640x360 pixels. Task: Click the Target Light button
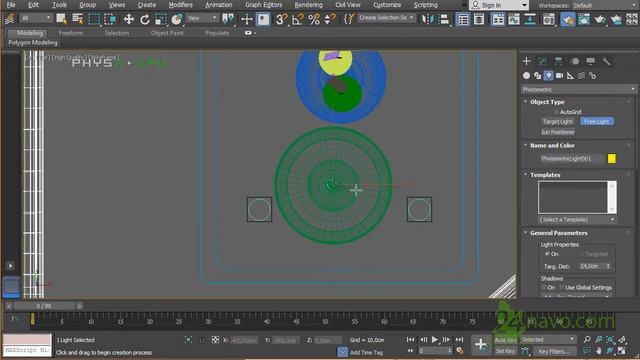point(558,122)
